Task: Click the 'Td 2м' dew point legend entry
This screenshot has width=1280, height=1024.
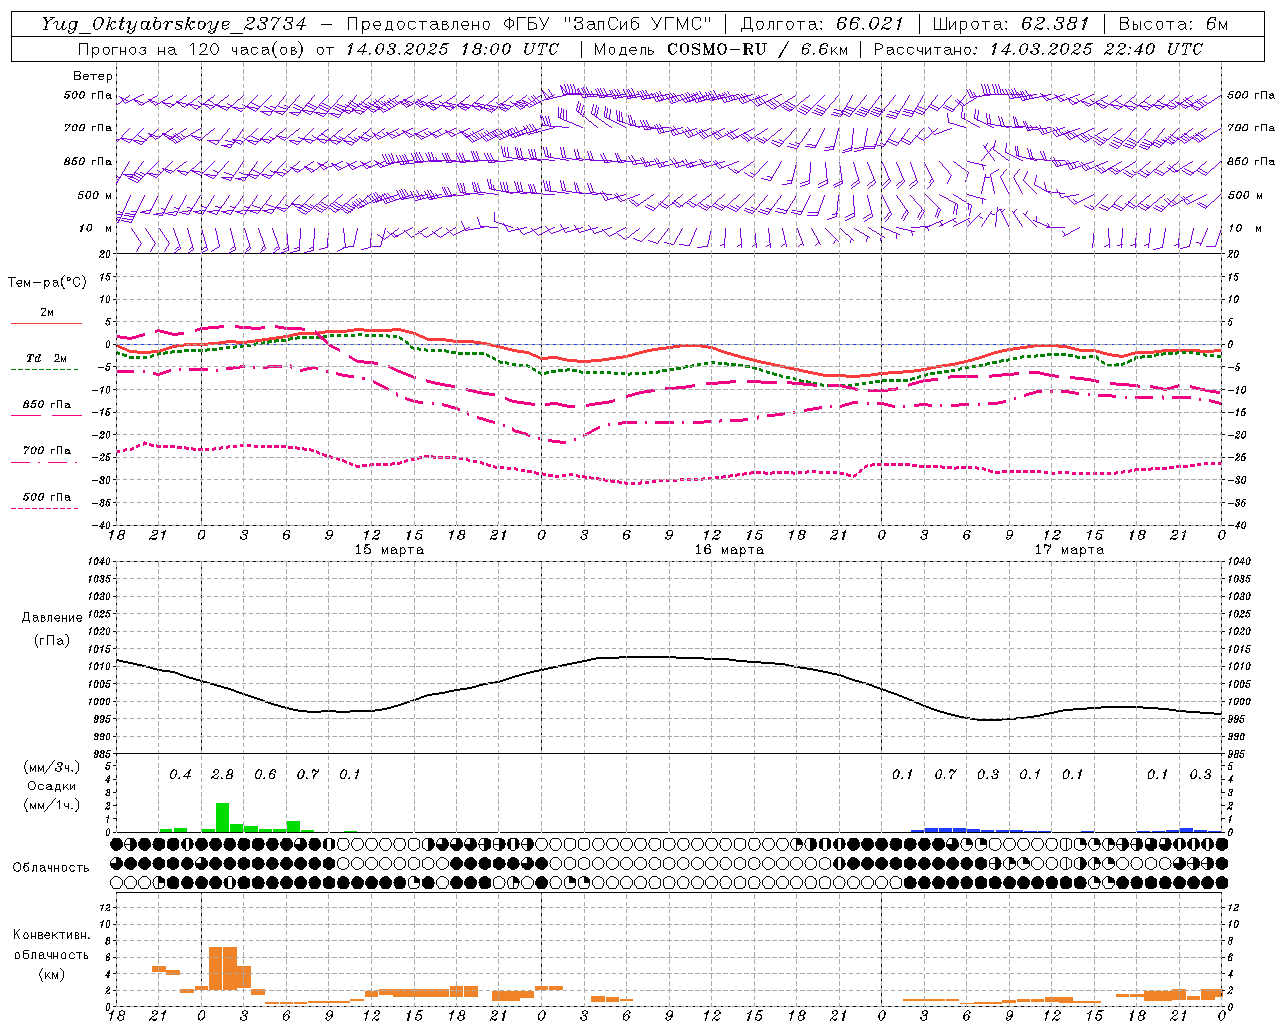Action: (46, 358)
